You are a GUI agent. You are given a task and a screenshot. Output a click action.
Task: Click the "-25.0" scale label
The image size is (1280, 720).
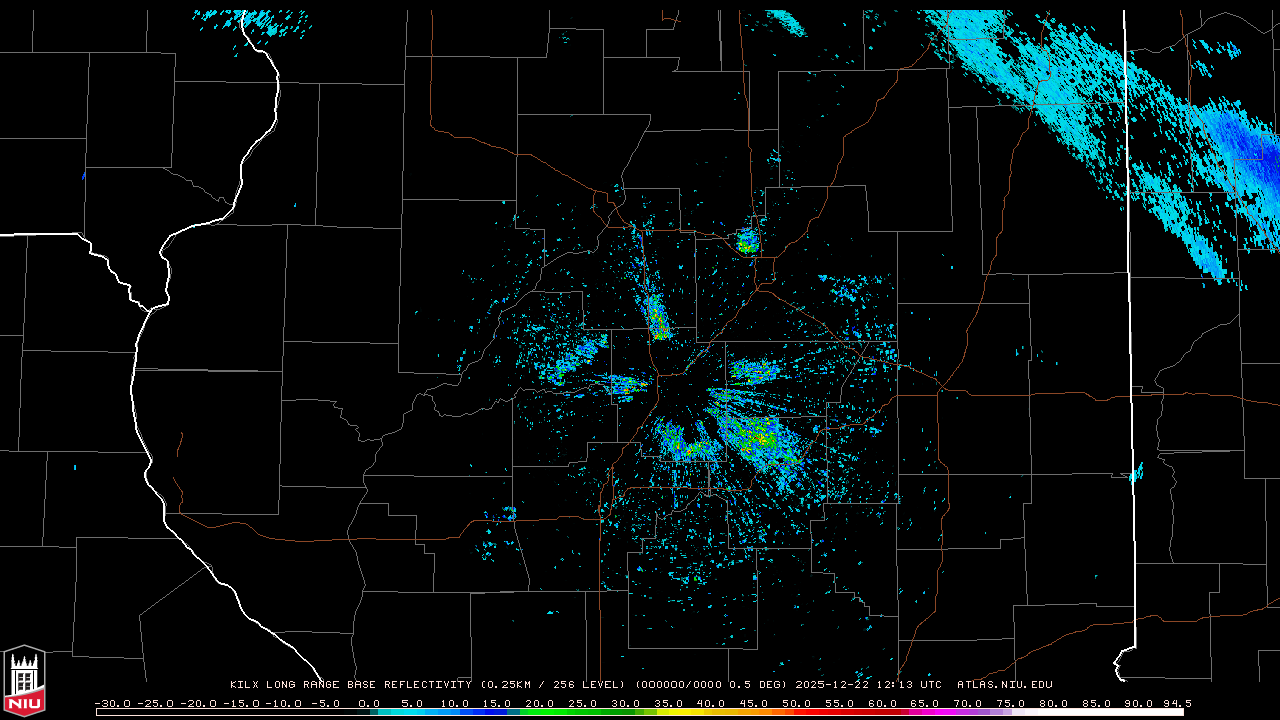(155, 703)
